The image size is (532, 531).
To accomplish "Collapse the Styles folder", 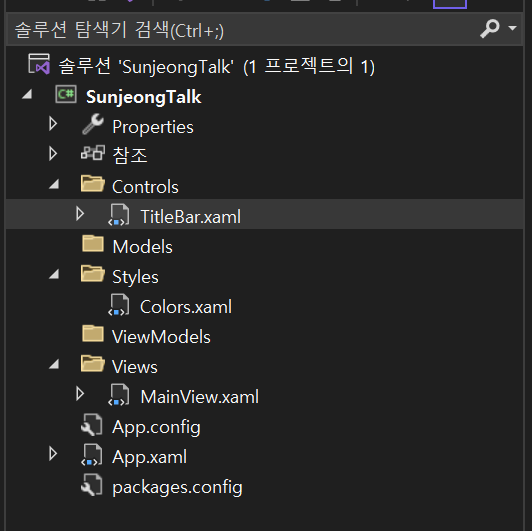I will [x=54, y=274].
